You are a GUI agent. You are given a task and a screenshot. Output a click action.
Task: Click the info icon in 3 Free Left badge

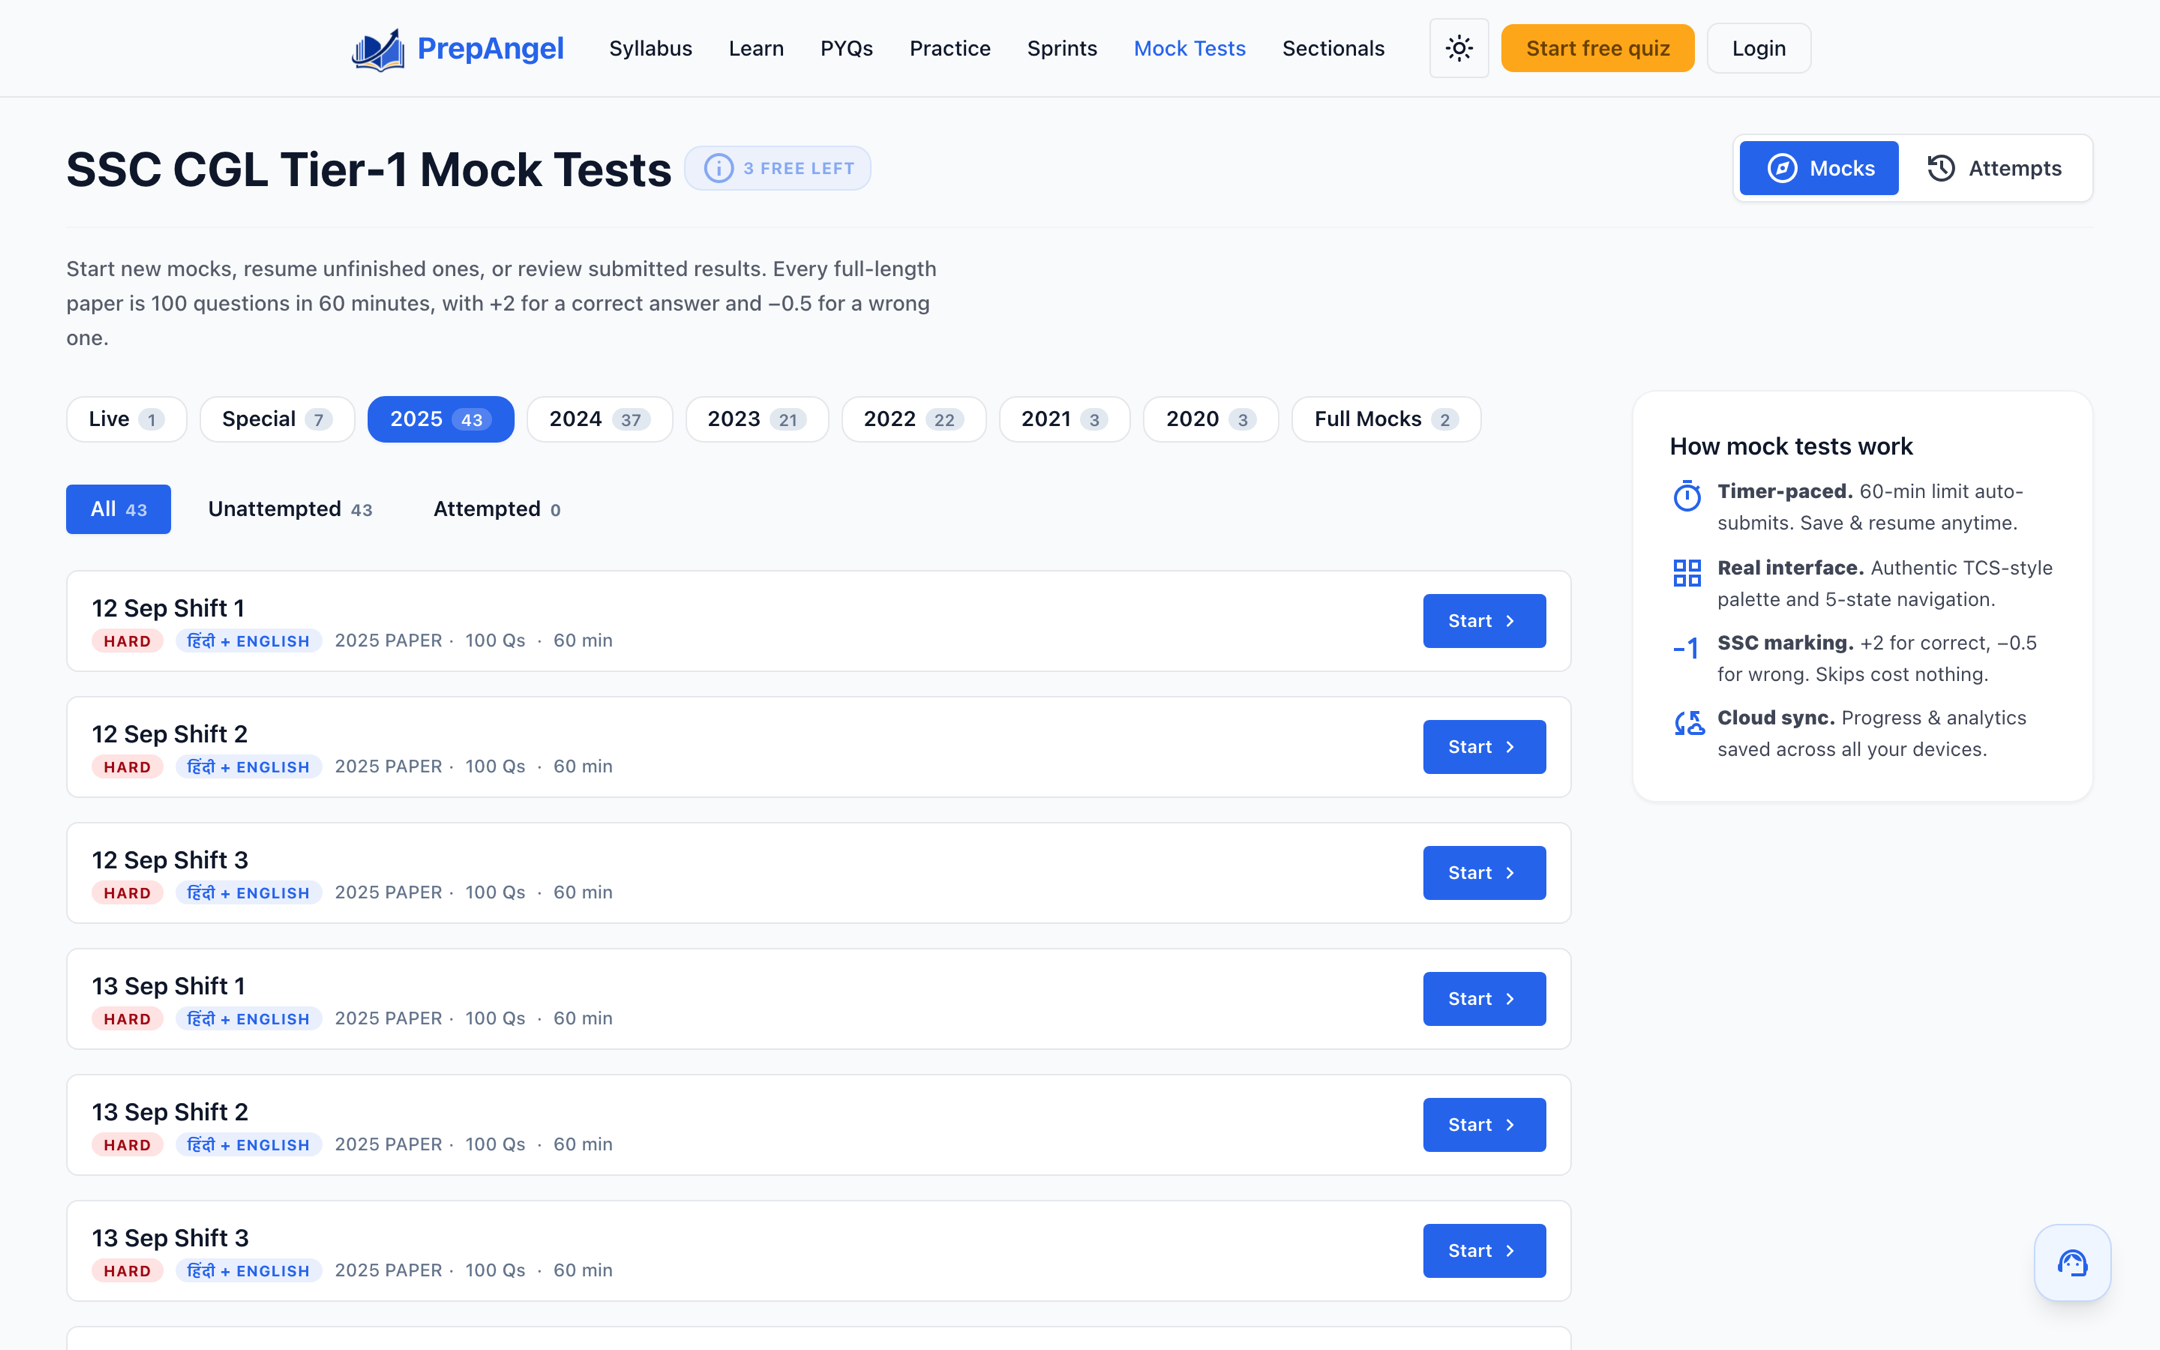(x=718, y=168)
